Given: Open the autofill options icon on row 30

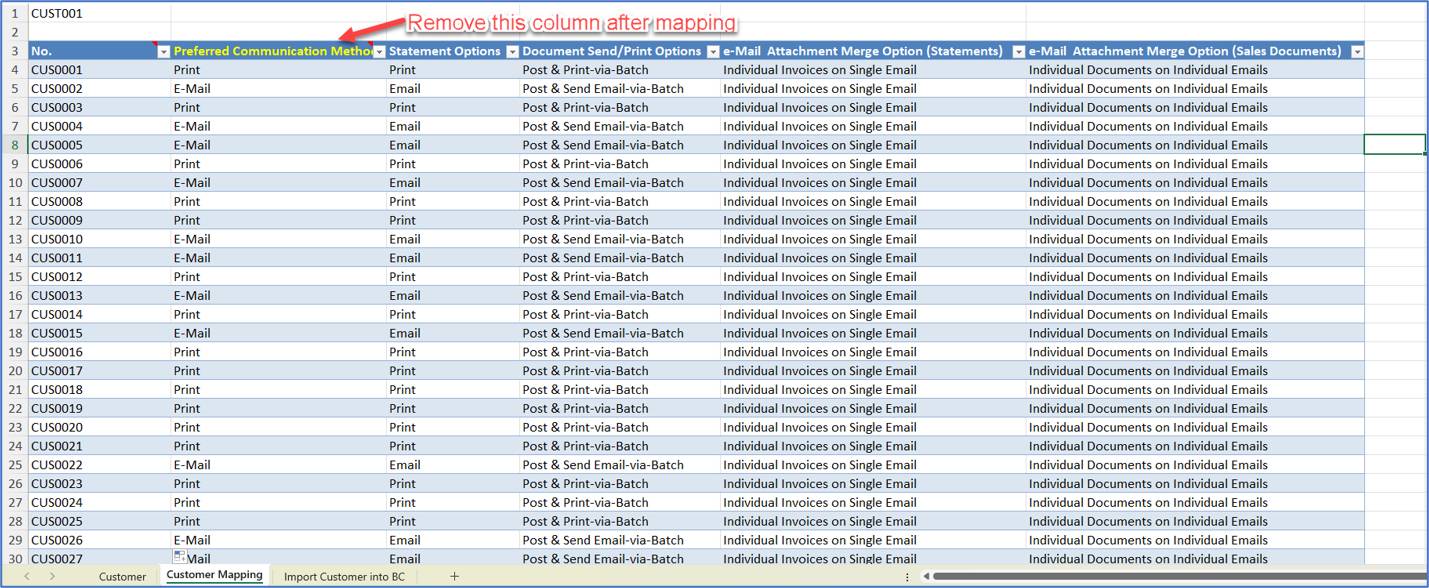Looking at the screenshot, I should pos(180,556).
